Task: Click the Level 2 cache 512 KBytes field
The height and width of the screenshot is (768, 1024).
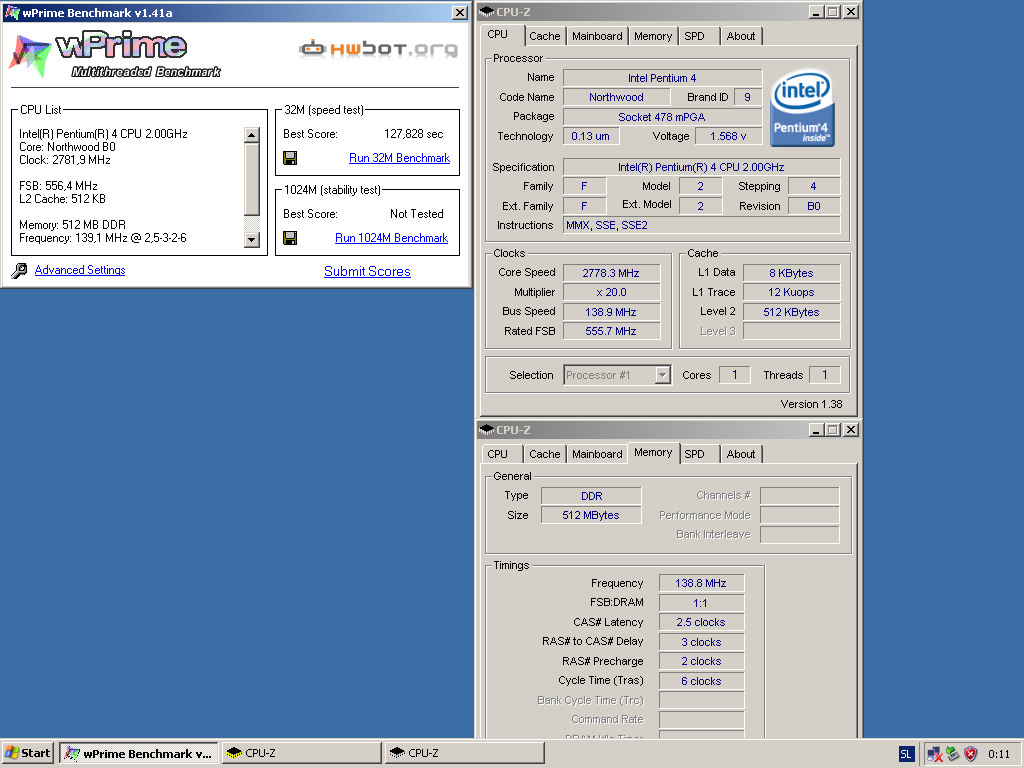Action: pyautogui.click(x=792, y=312)
